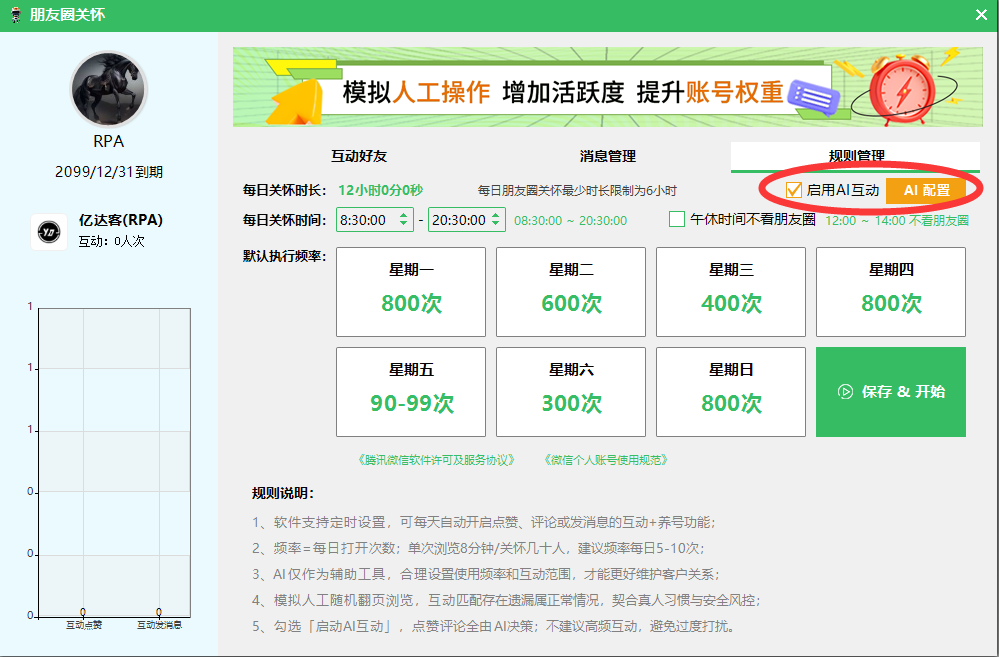Click the 星期五 90-99次 frequency card
Image resolution: width=999 pixels, height=657 pixels.
pos(411,392)
